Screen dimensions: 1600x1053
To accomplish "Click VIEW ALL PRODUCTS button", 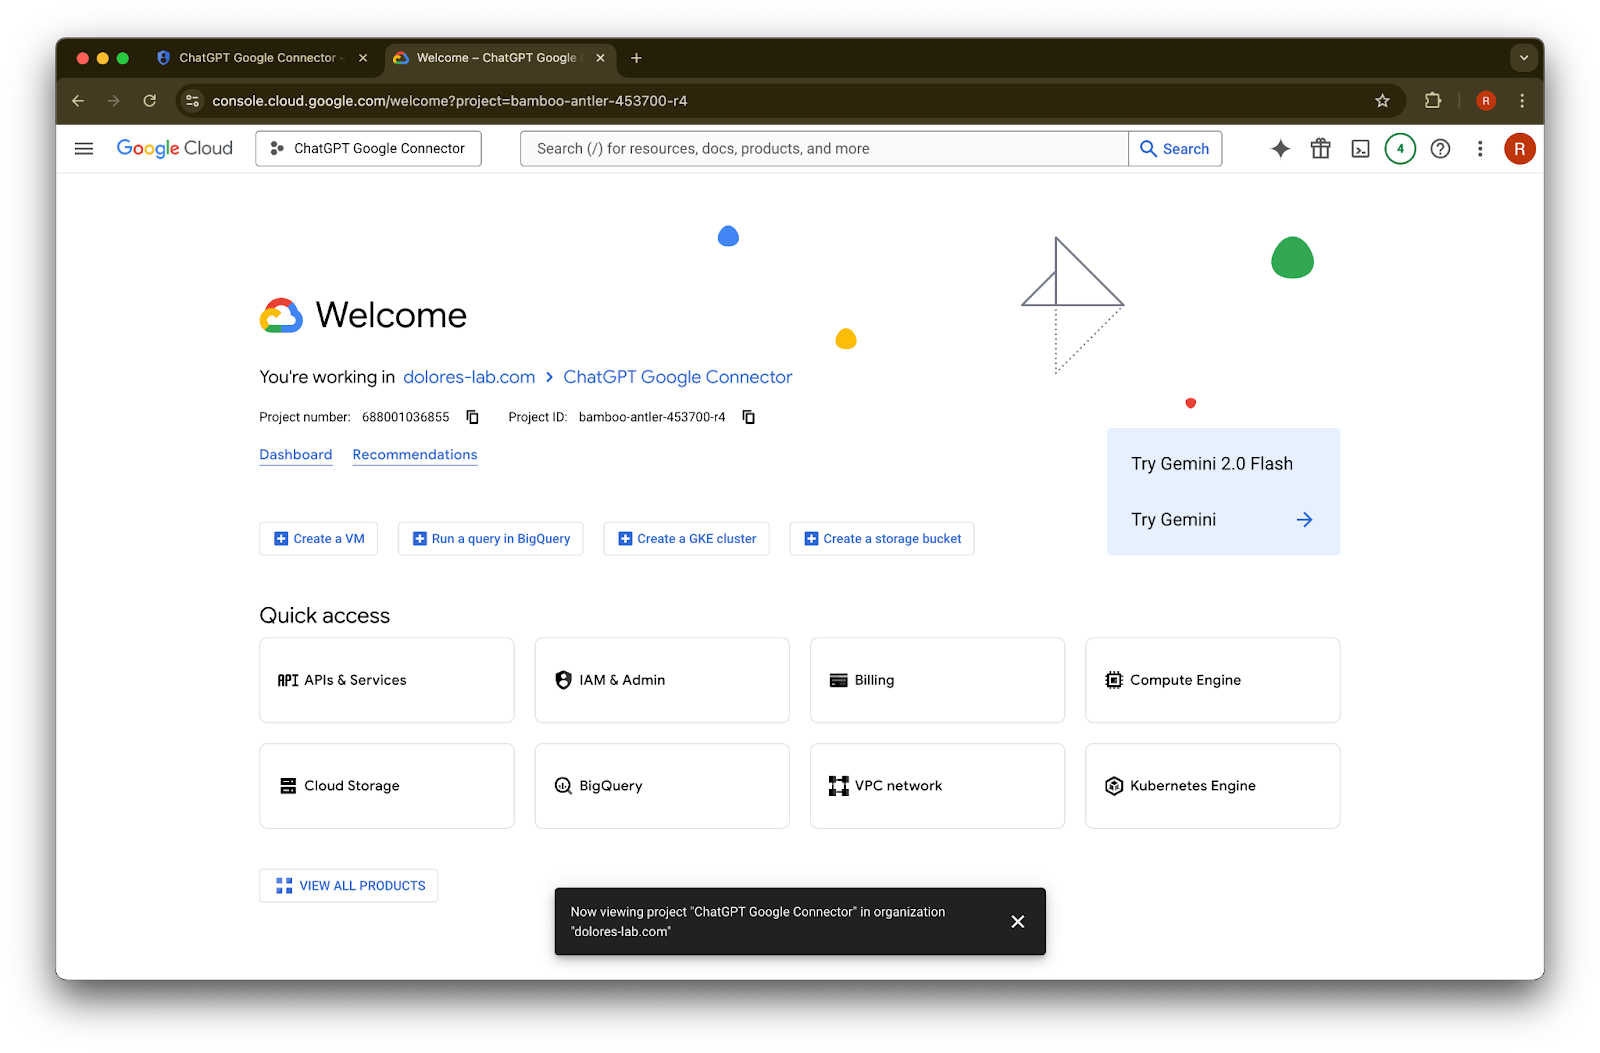I will tap(349, 886).
